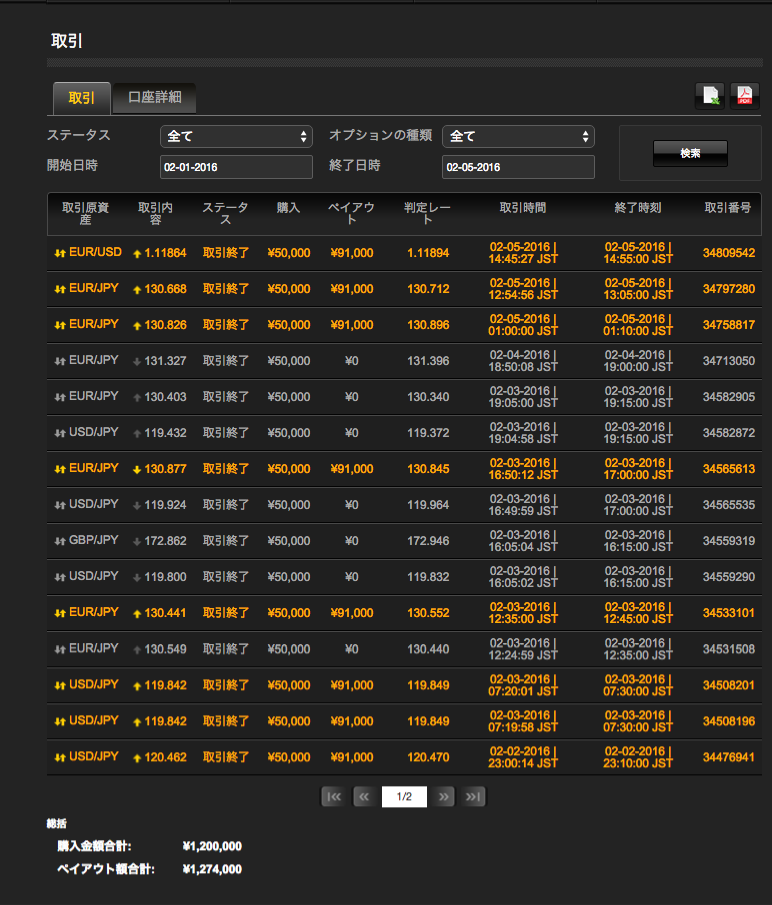
Task: Click judgment rate 1.11894
Action: pyautogui.click(x=428, y=253)
